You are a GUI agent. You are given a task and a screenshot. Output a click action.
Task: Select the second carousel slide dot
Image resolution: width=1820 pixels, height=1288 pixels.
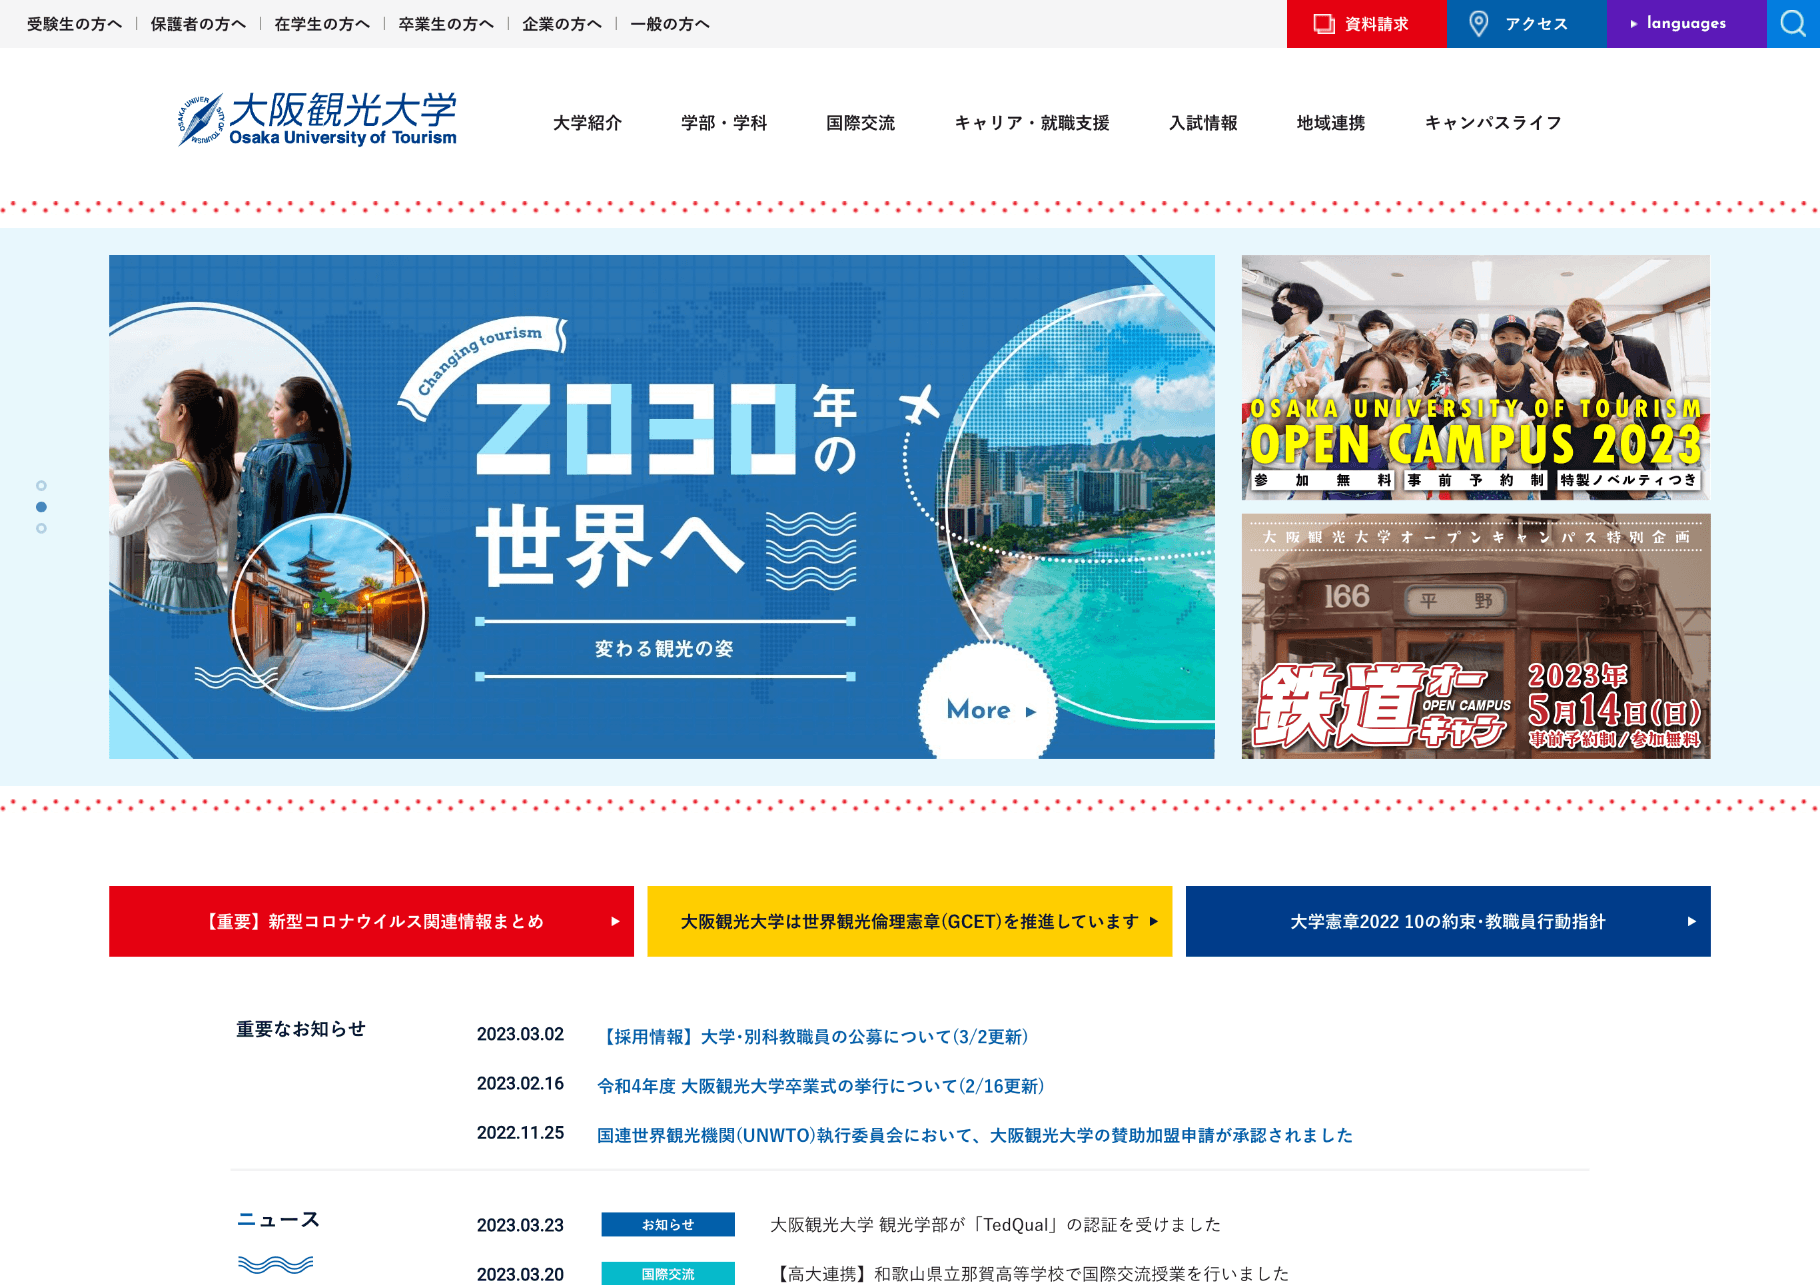click(41, 507)
